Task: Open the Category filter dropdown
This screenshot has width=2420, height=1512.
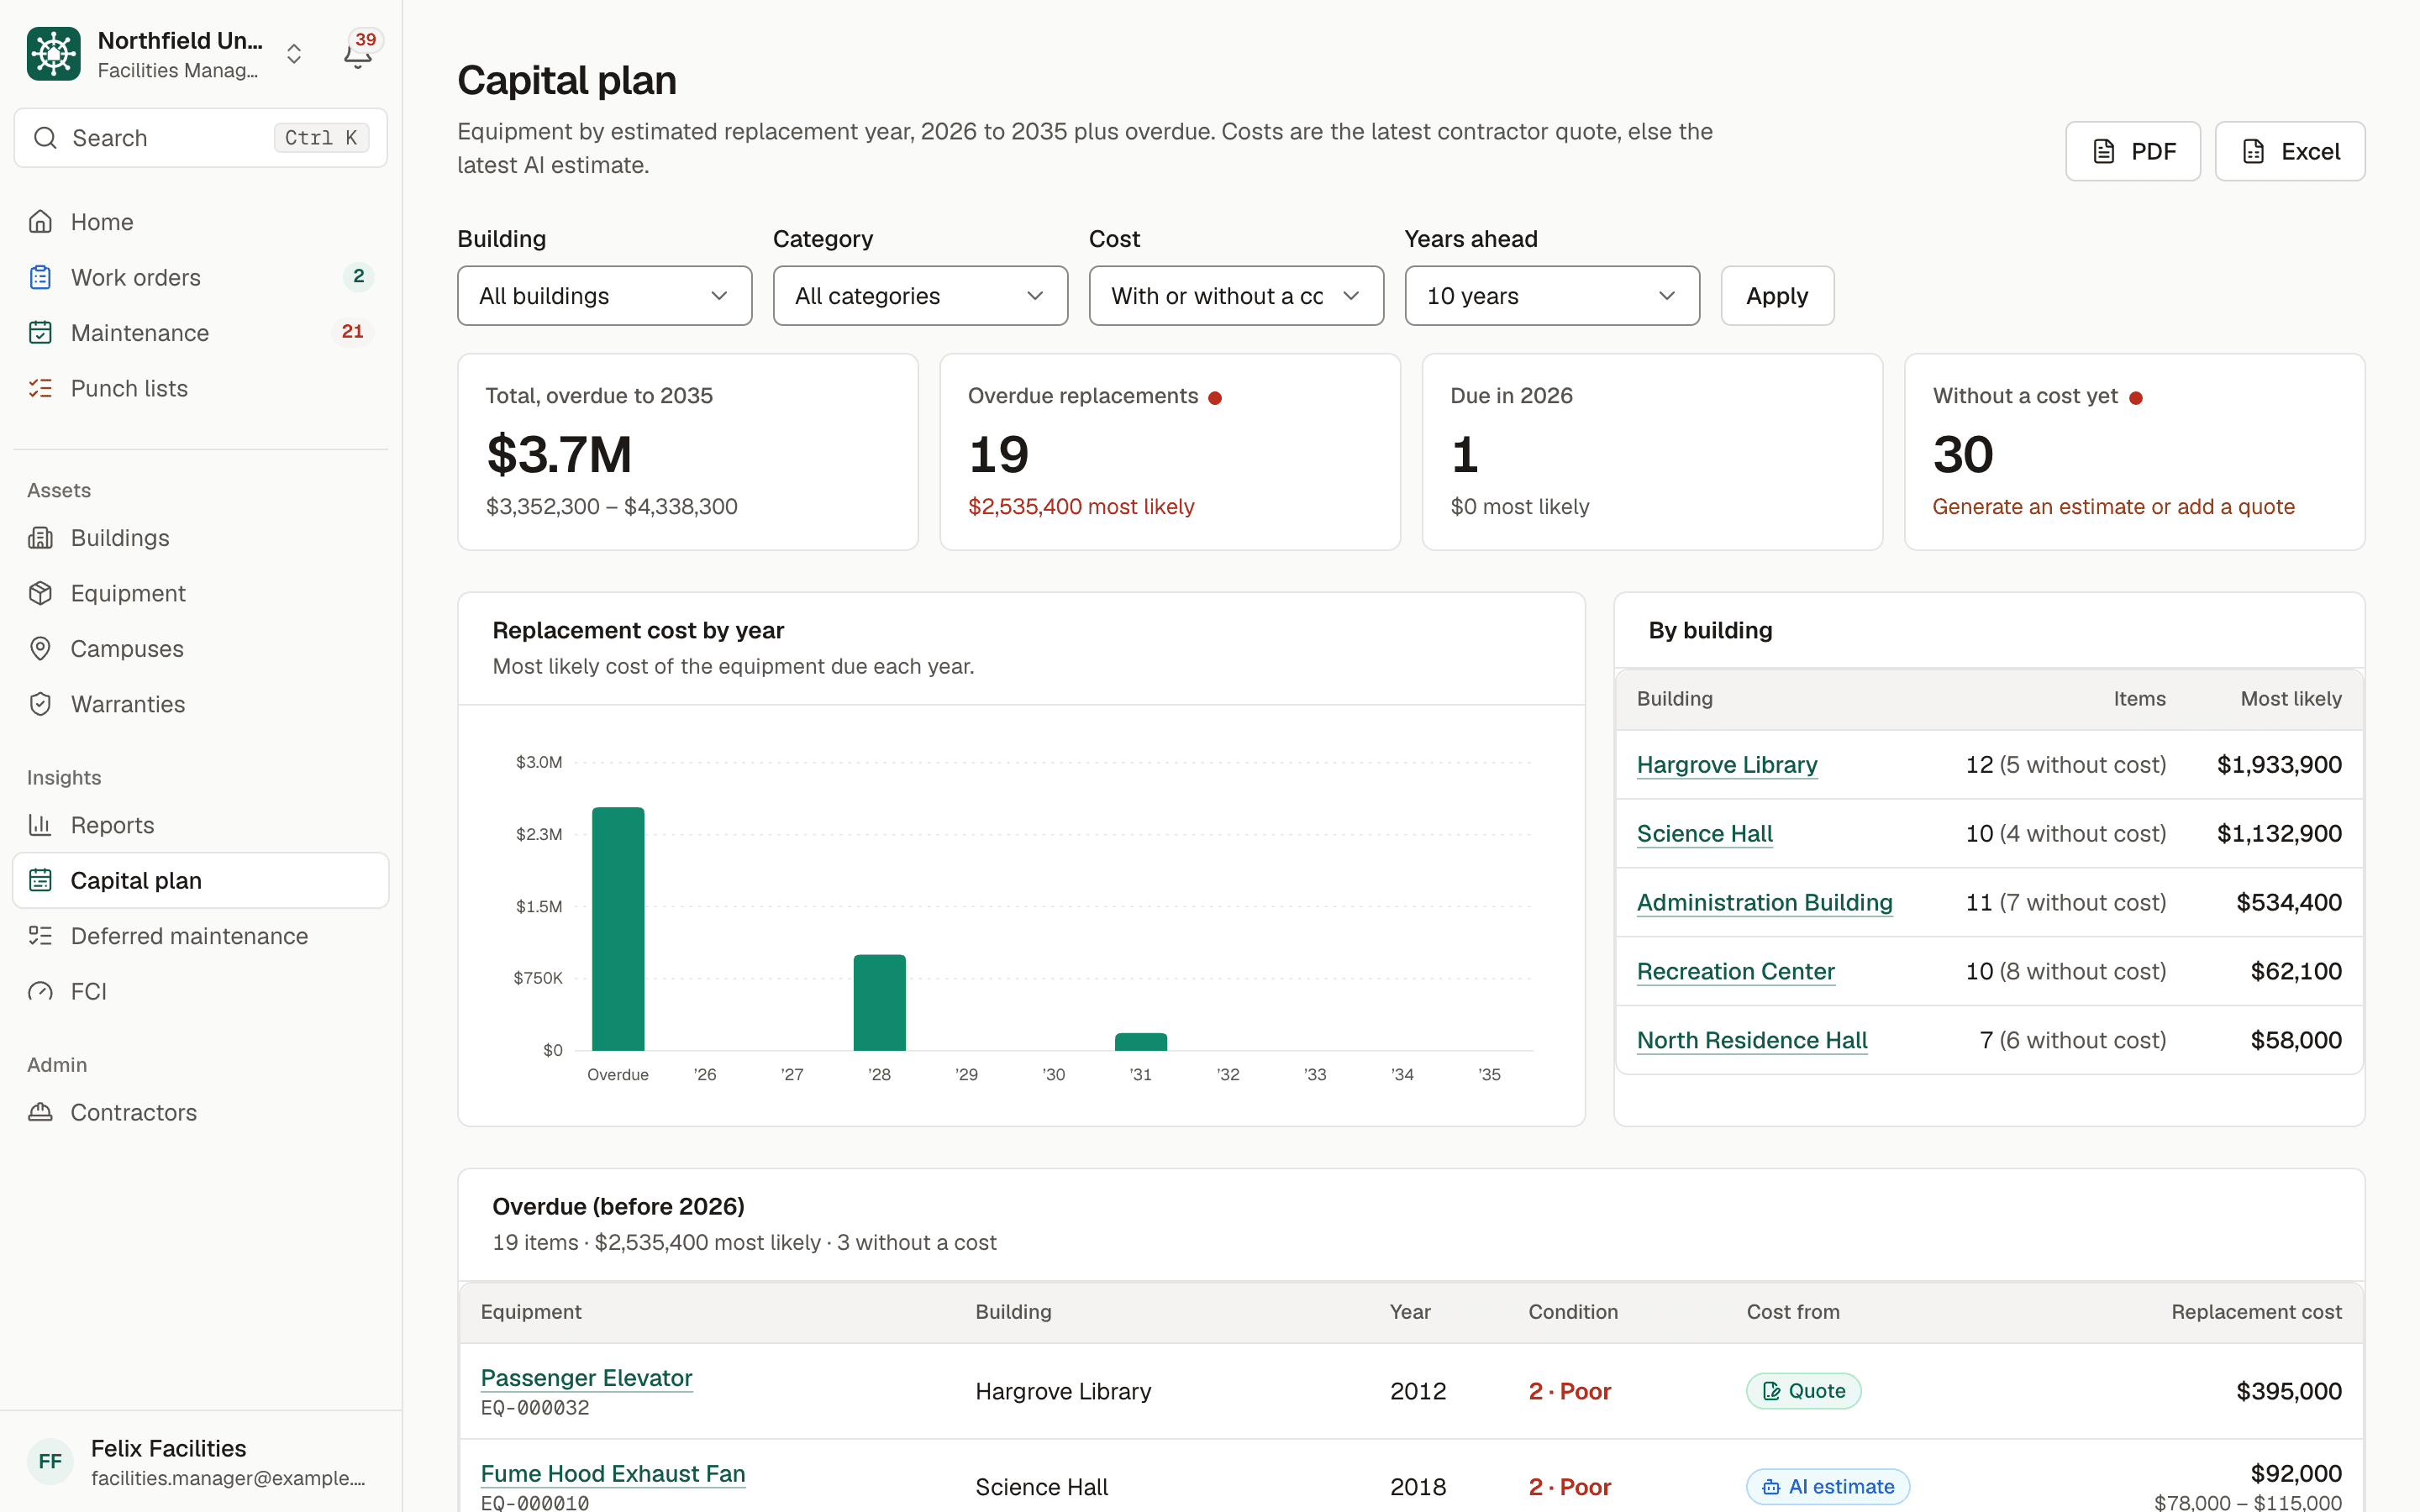Action: [x=920, y=296]
